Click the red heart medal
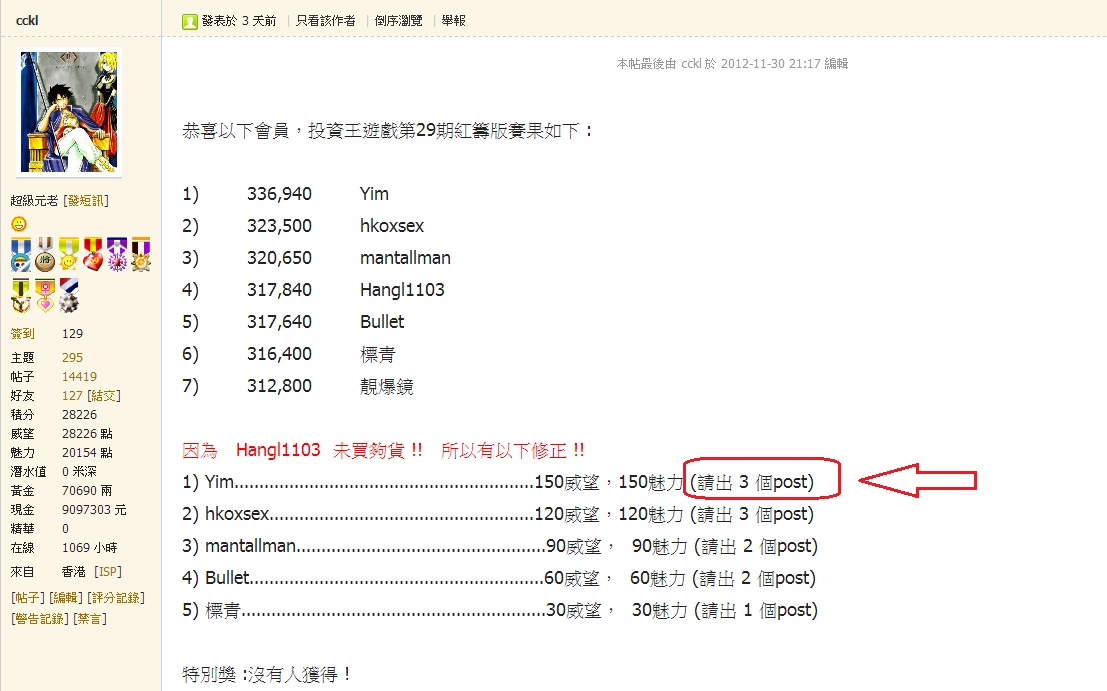Viewport: 1107px width, 691px height. tap(93, 255)
